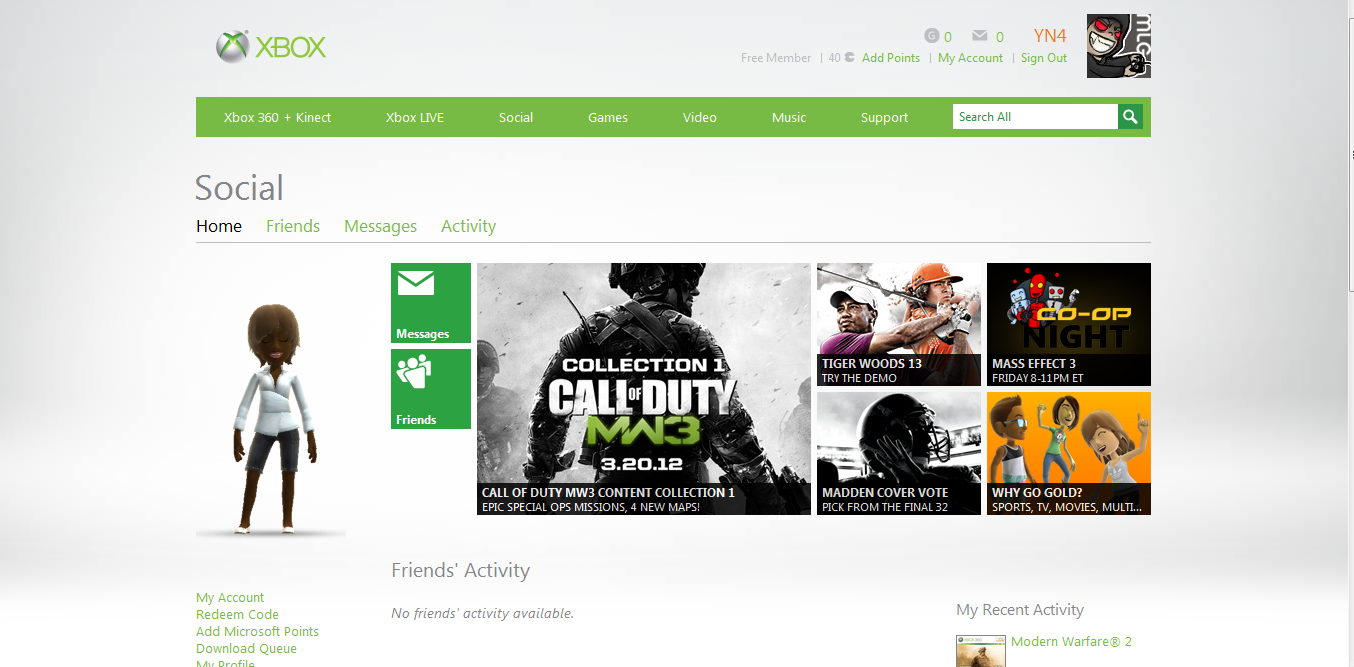This screenshot has height=667, width=1354.
Task: Open the Video menu
Action: [x=700, y=117]
